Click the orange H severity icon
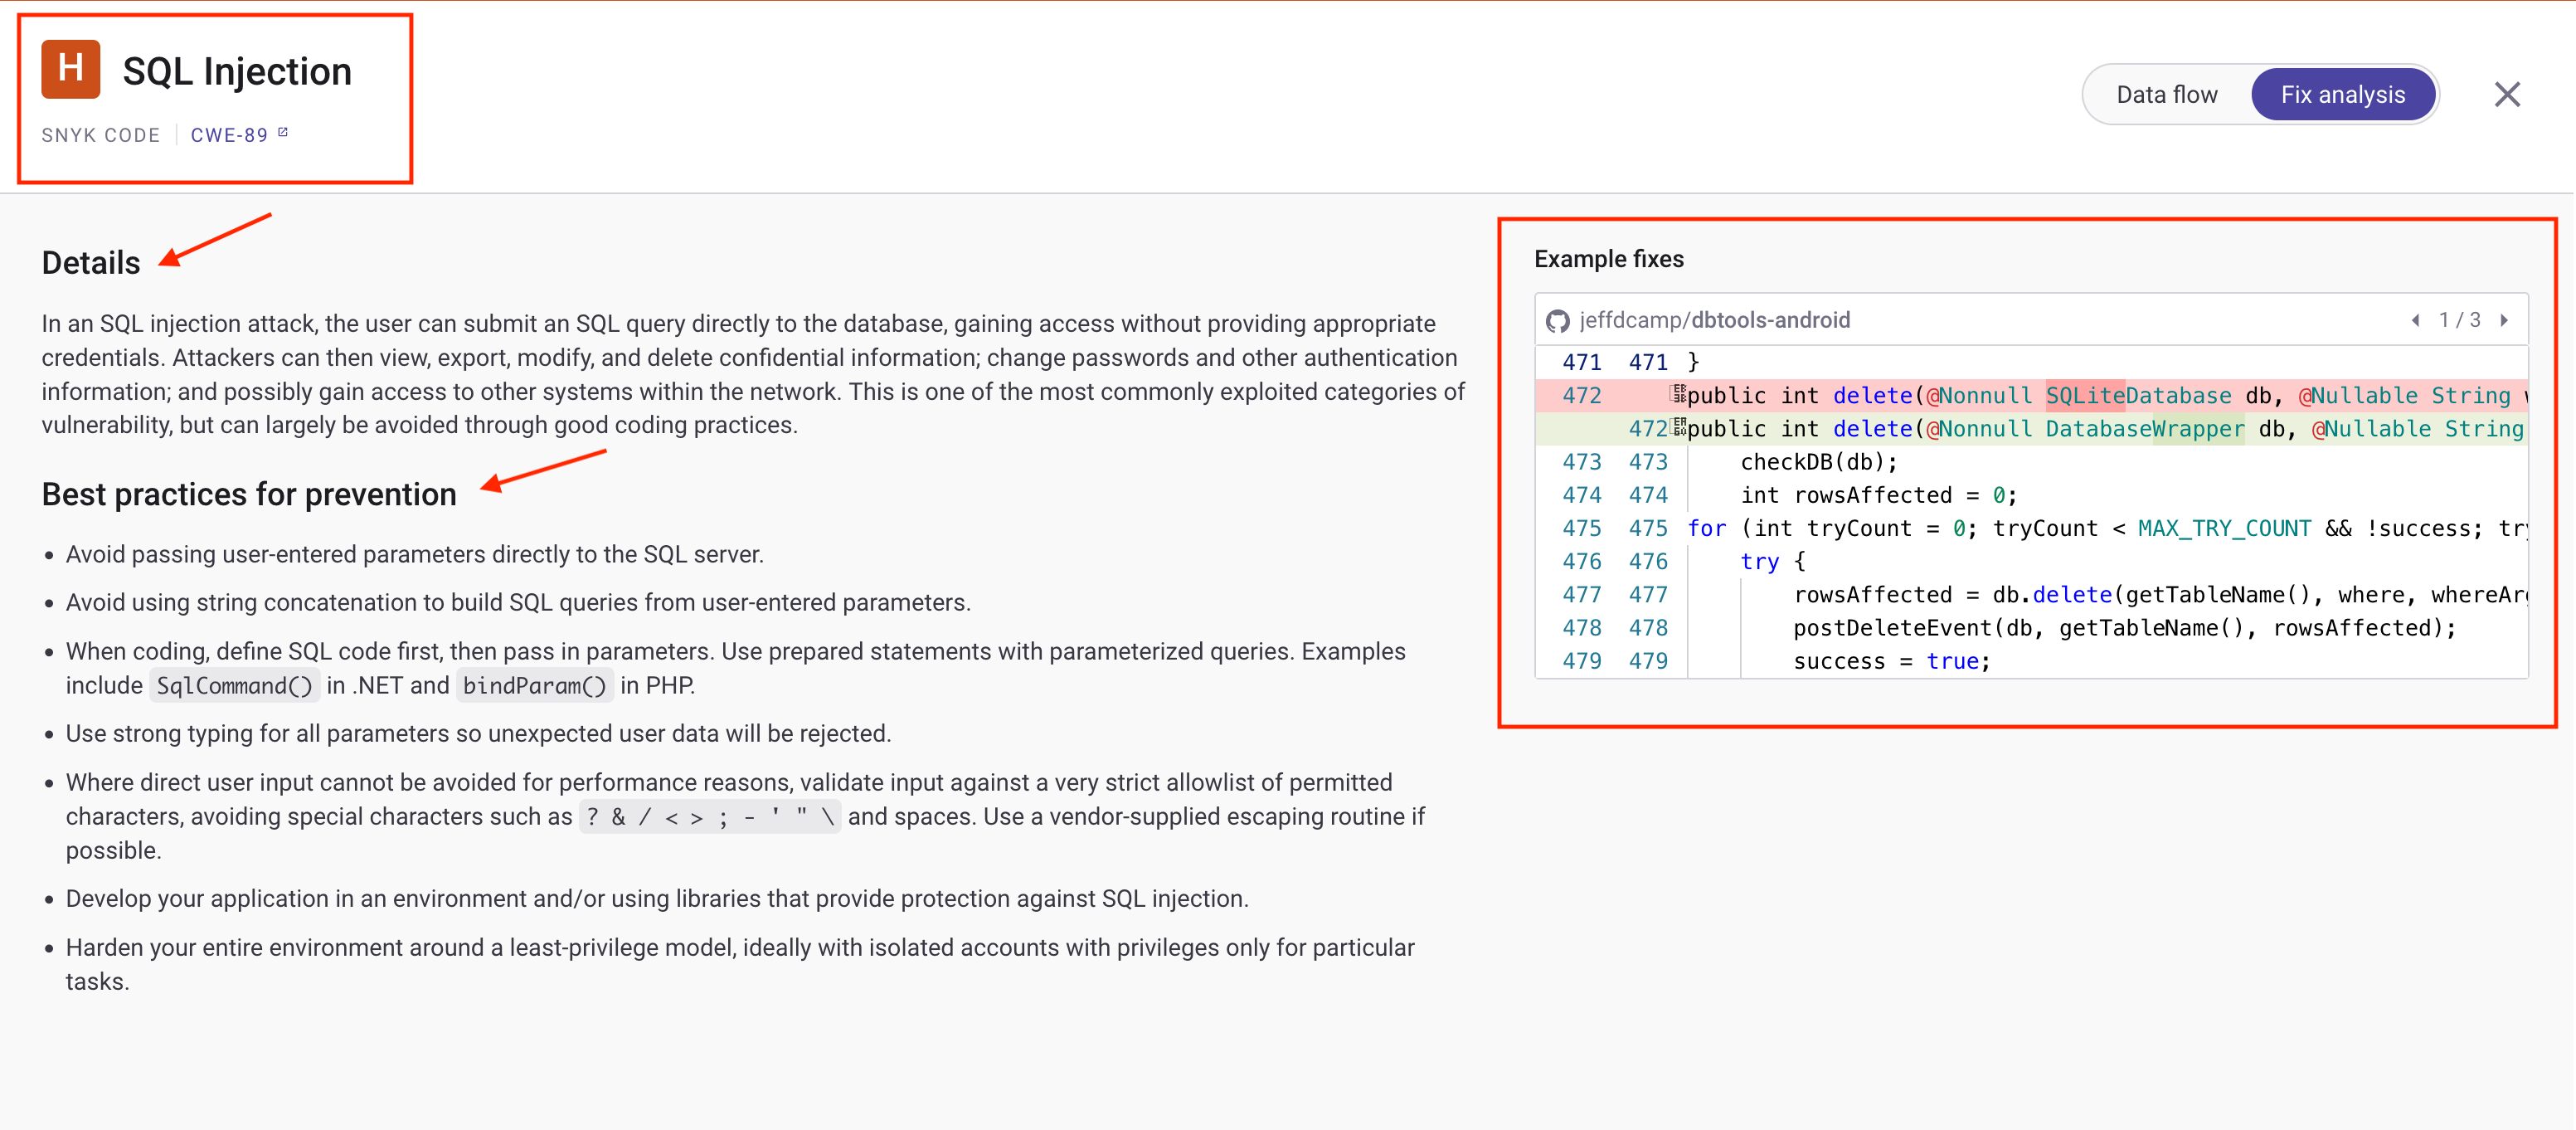The width and height of the screenshot is (2576, 1130). point(70,69)
